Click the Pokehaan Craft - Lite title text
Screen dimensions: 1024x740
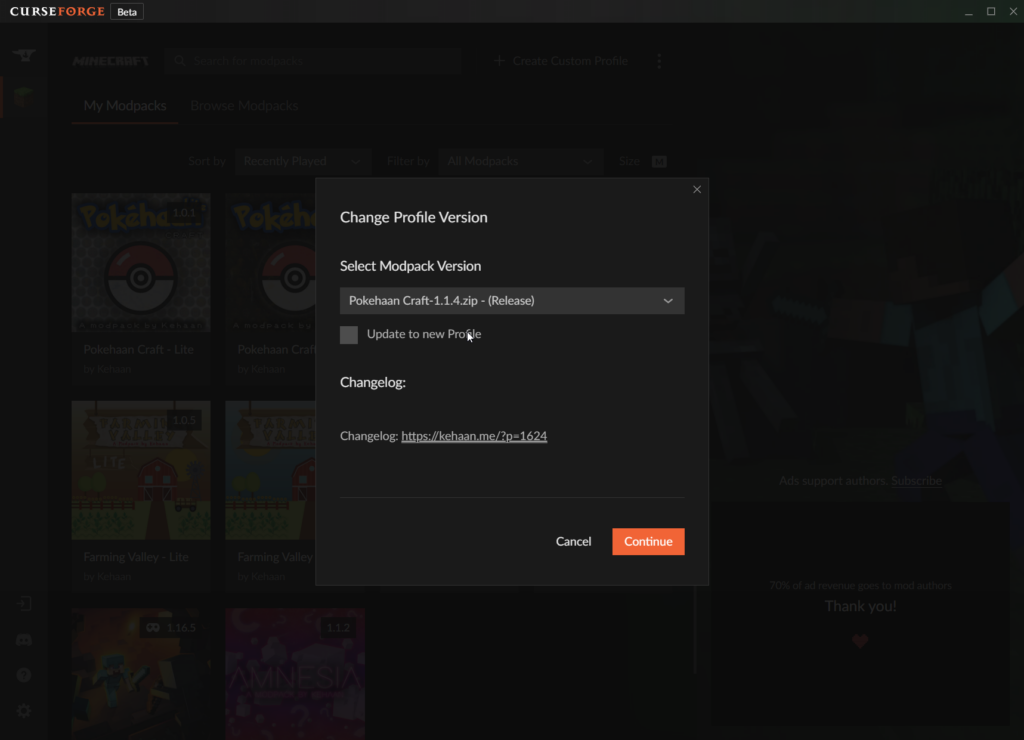tap(138, 349)
